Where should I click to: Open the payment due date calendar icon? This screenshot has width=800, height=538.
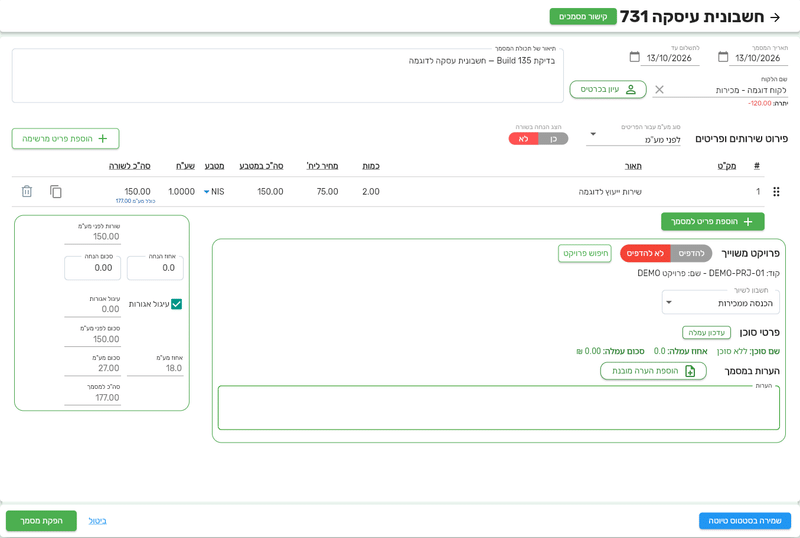pyautogui.click(x=634, y=57)
